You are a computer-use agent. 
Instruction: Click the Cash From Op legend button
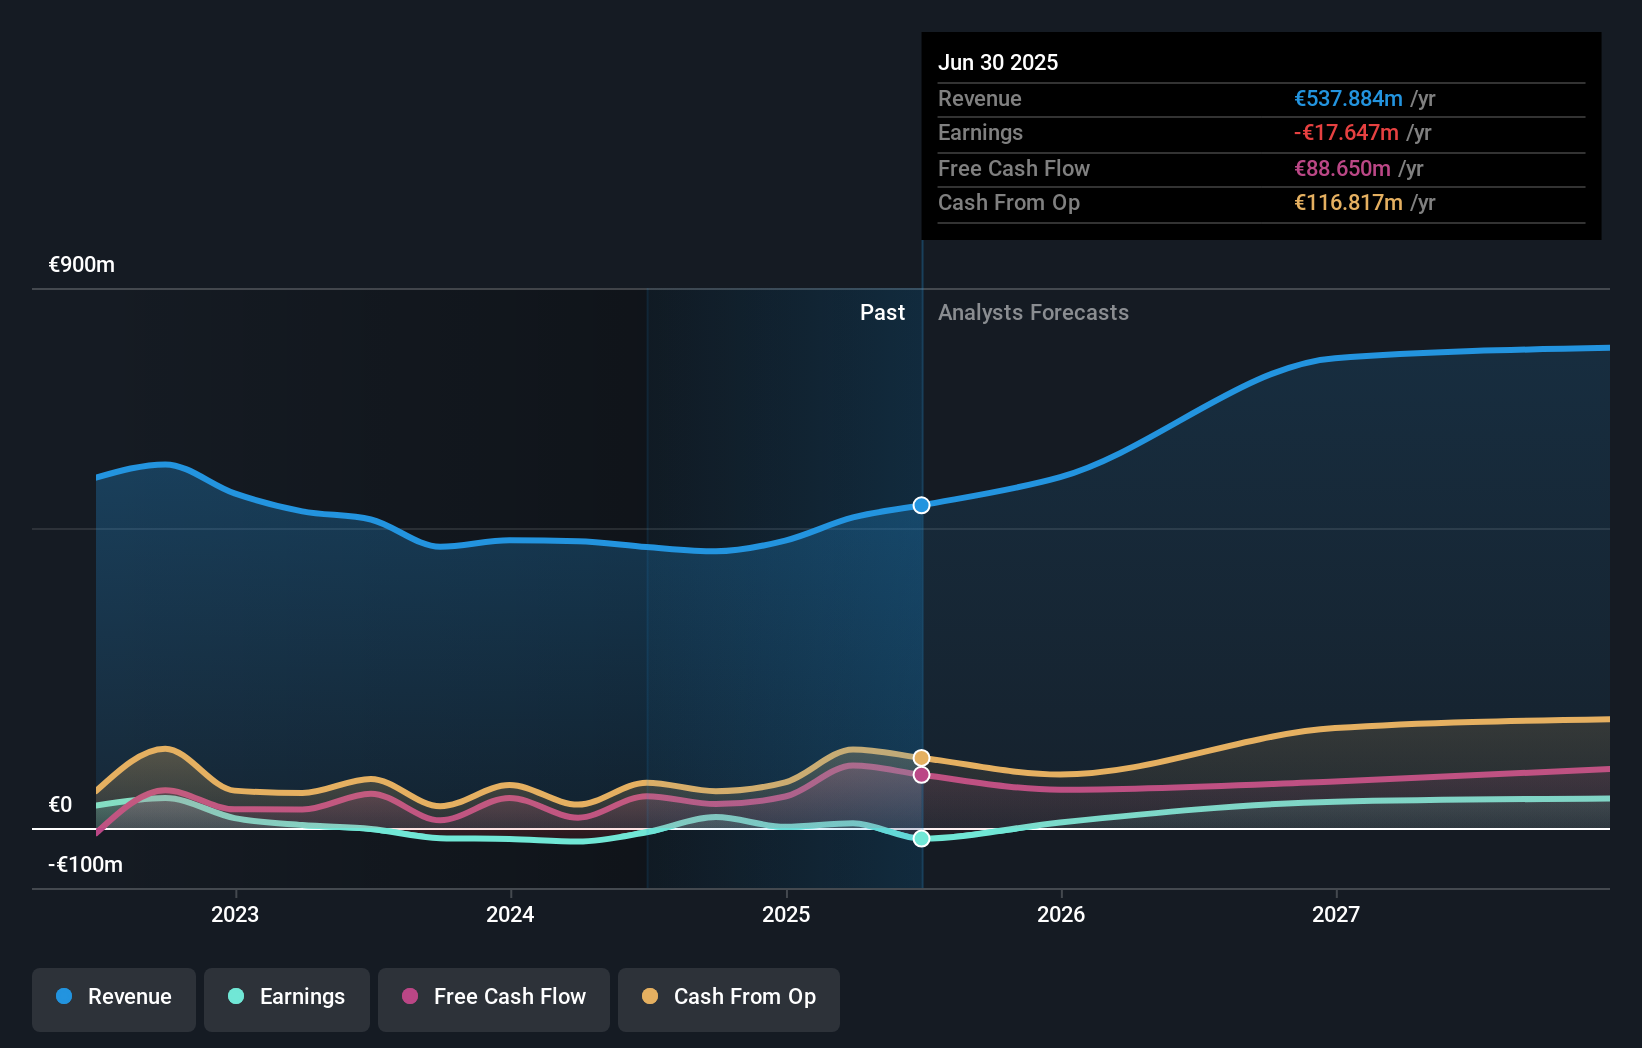pyautogui.click(x=728, y=997)
